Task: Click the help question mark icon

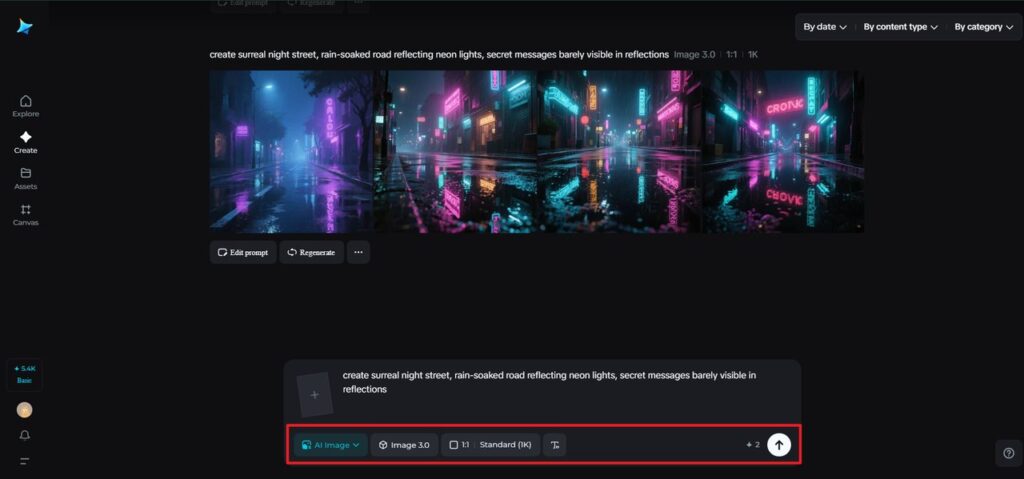Action: click(x=1008, y=453)
